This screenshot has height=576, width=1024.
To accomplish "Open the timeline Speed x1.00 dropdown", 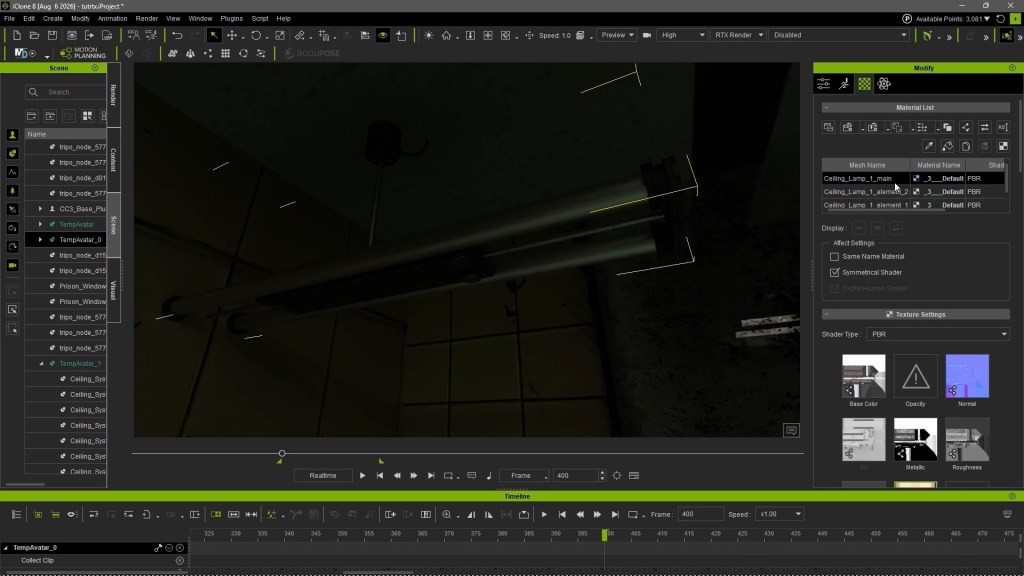I will point(779,515).
